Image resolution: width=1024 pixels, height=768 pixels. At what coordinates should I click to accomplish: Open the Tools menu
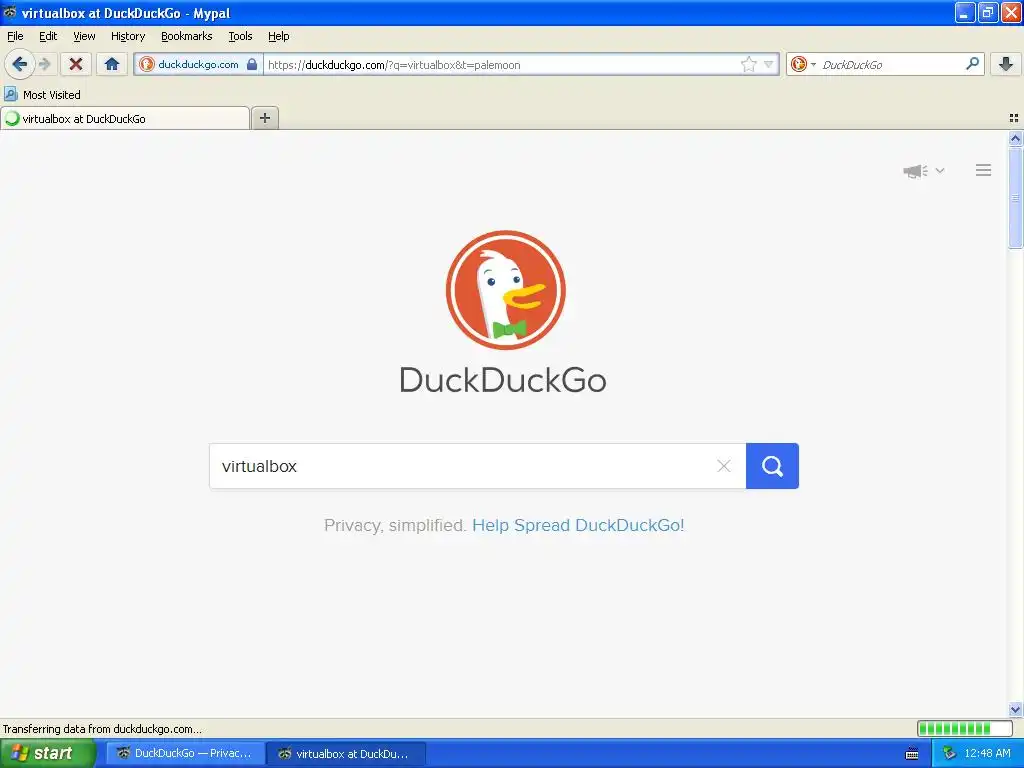coord(240,36)
